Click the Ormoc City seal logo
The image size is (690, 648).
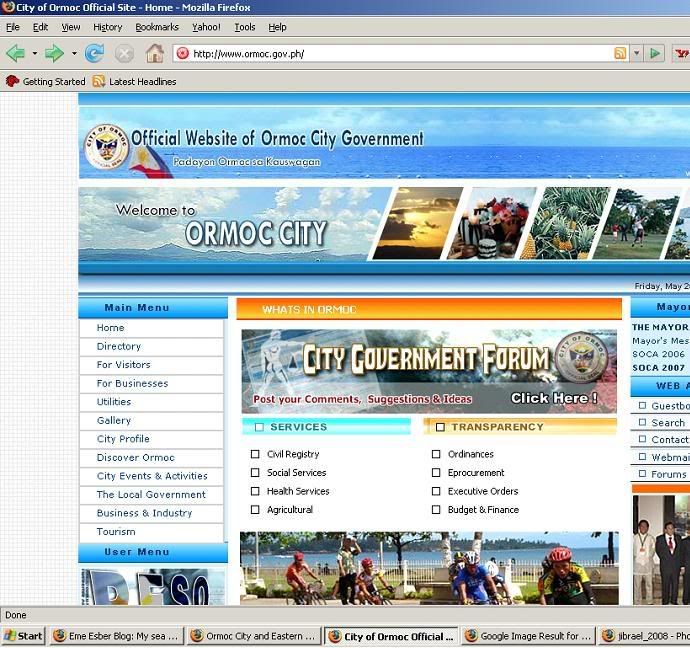105,148
